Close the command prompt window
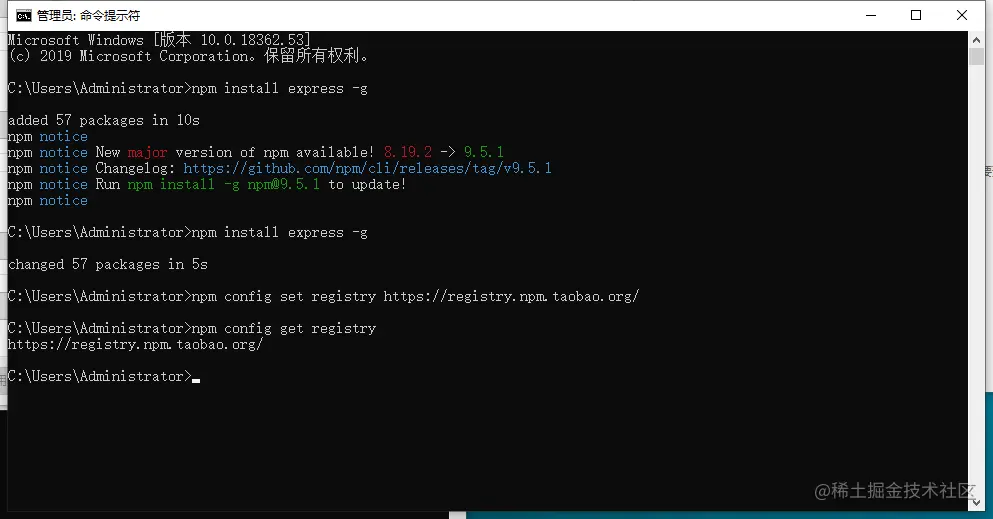 click(x=961, y=15)
